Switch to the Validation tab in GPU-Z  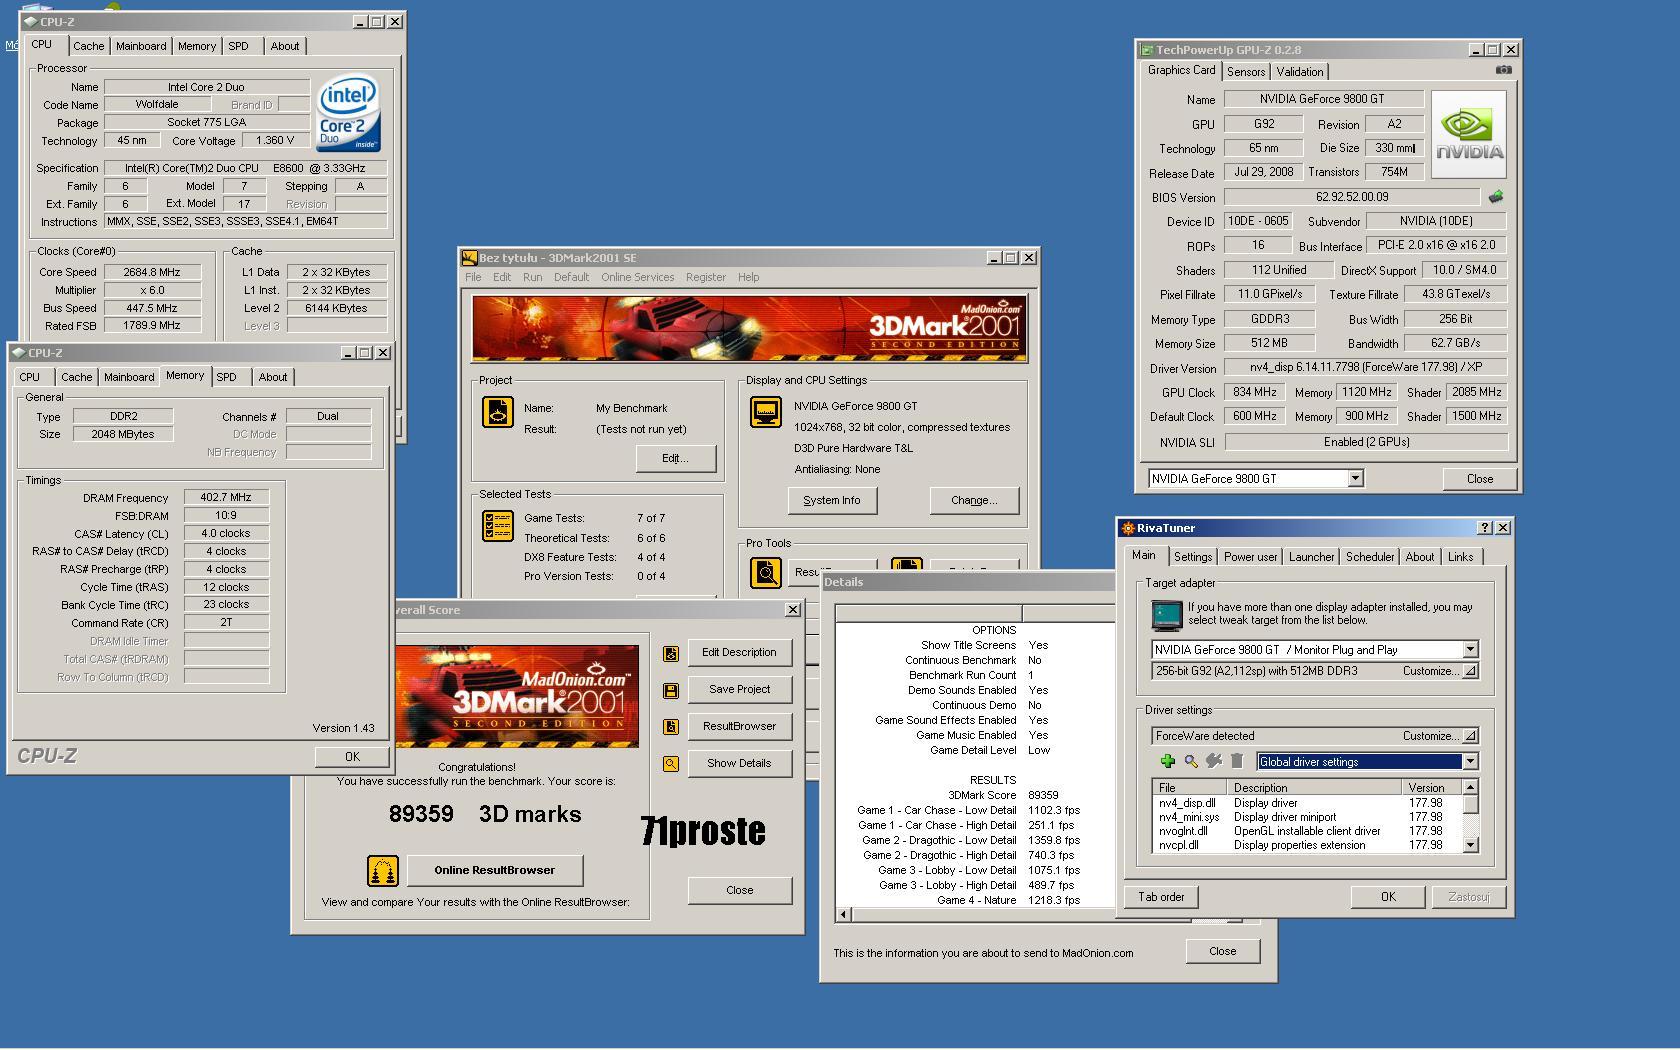pos(1300,72)
